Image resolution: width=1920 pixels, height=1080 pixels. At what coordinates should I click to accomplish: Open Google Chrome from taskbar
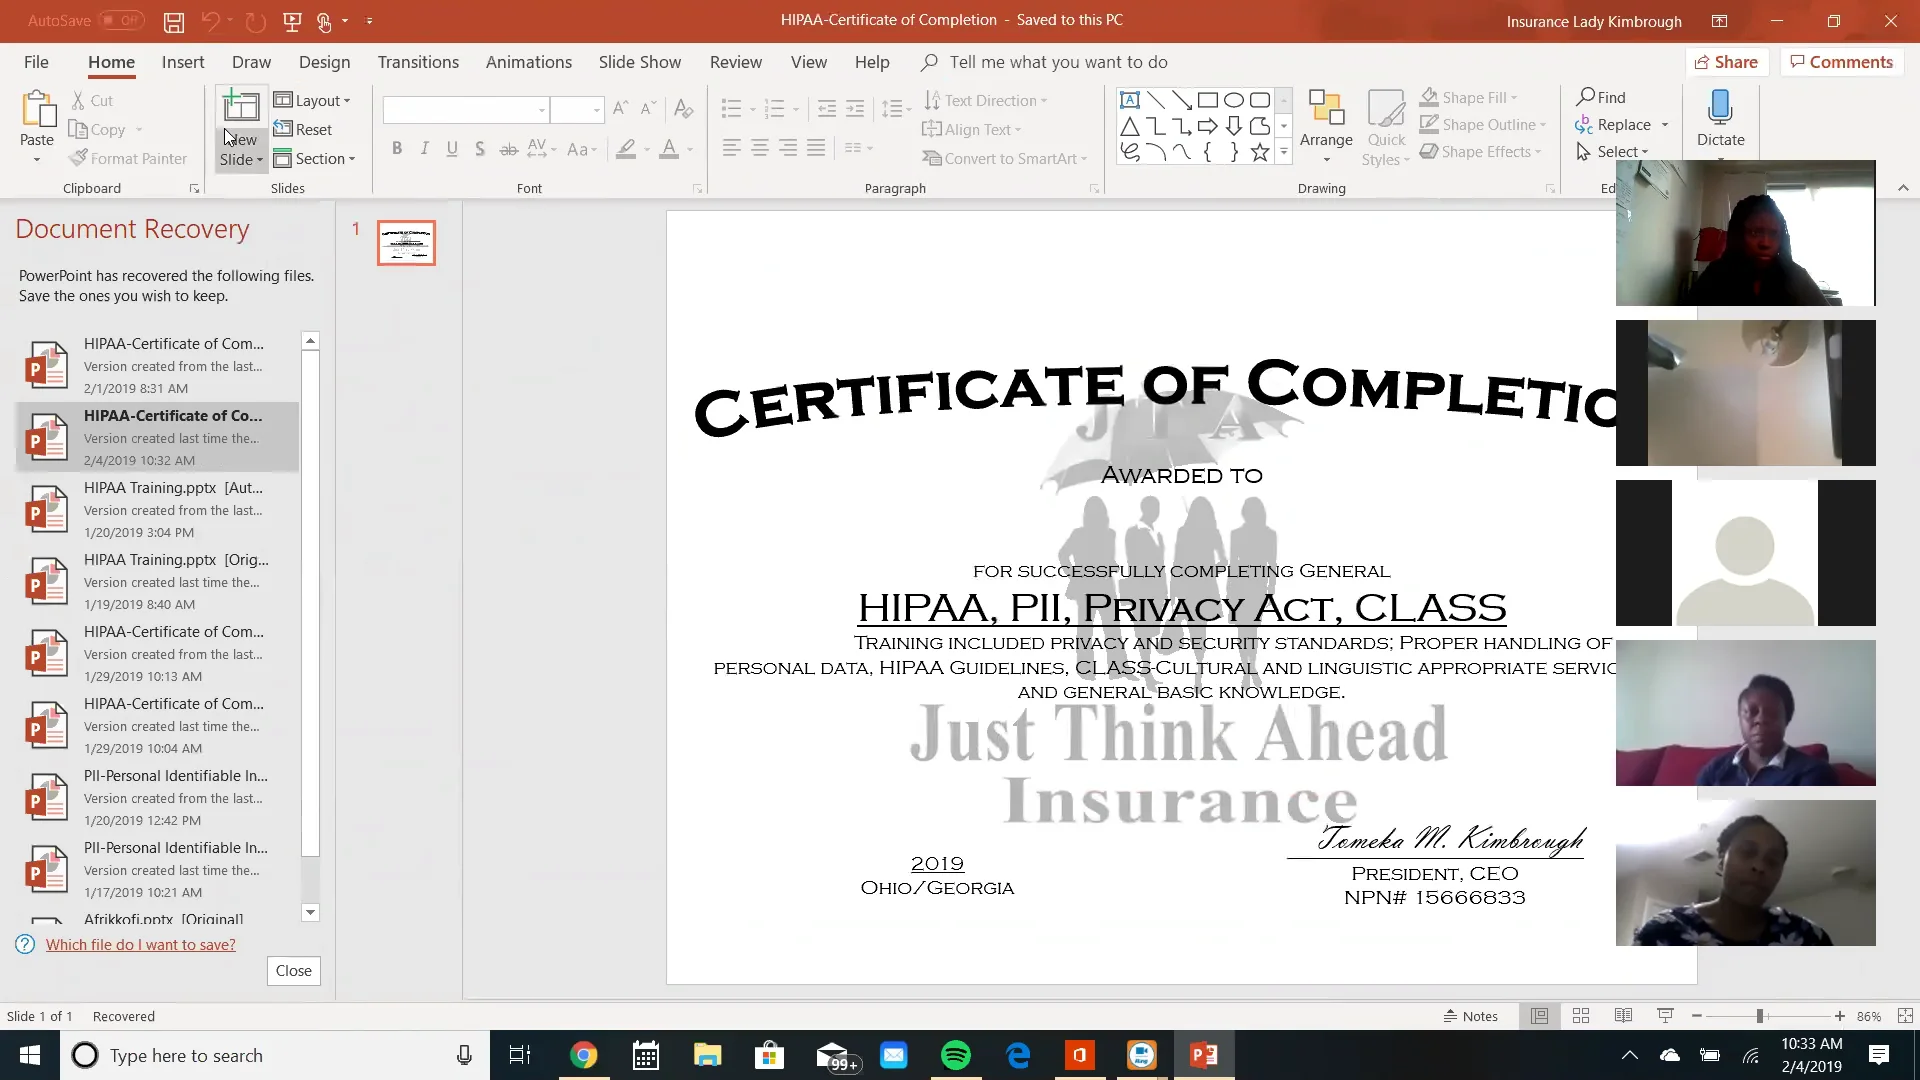tap(584, 1055)
